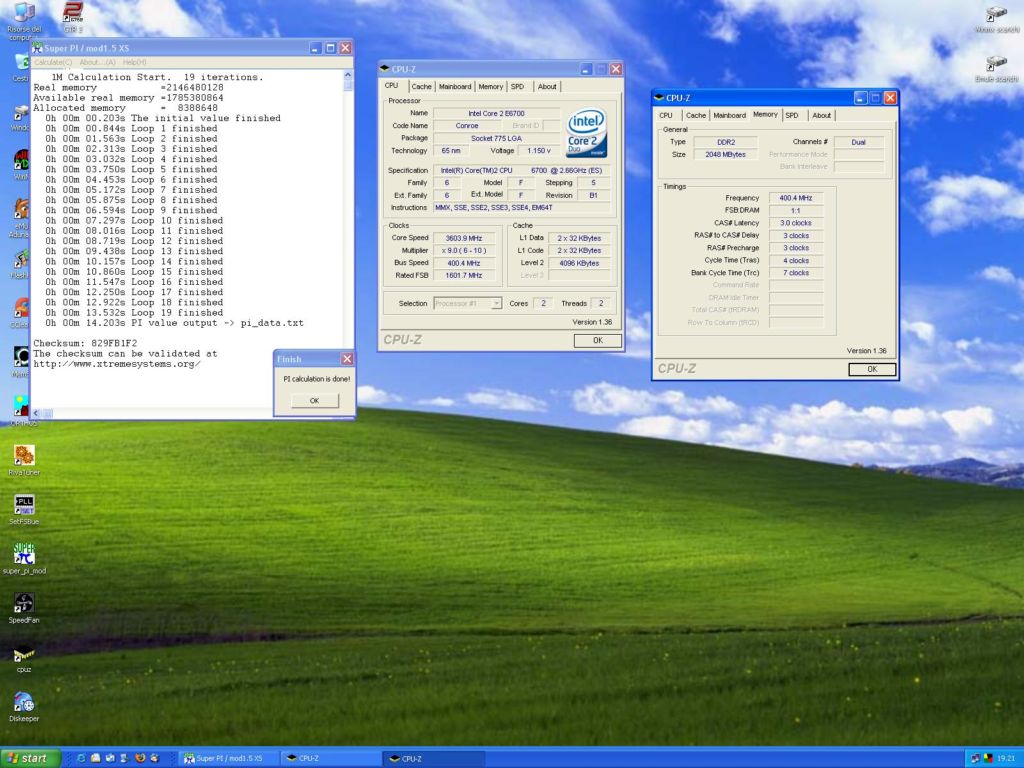The image size is (1024, 768).
Task: Activate the second CPU-Z taskbar button
Action: pyautogui.click(x=434, y=758)
